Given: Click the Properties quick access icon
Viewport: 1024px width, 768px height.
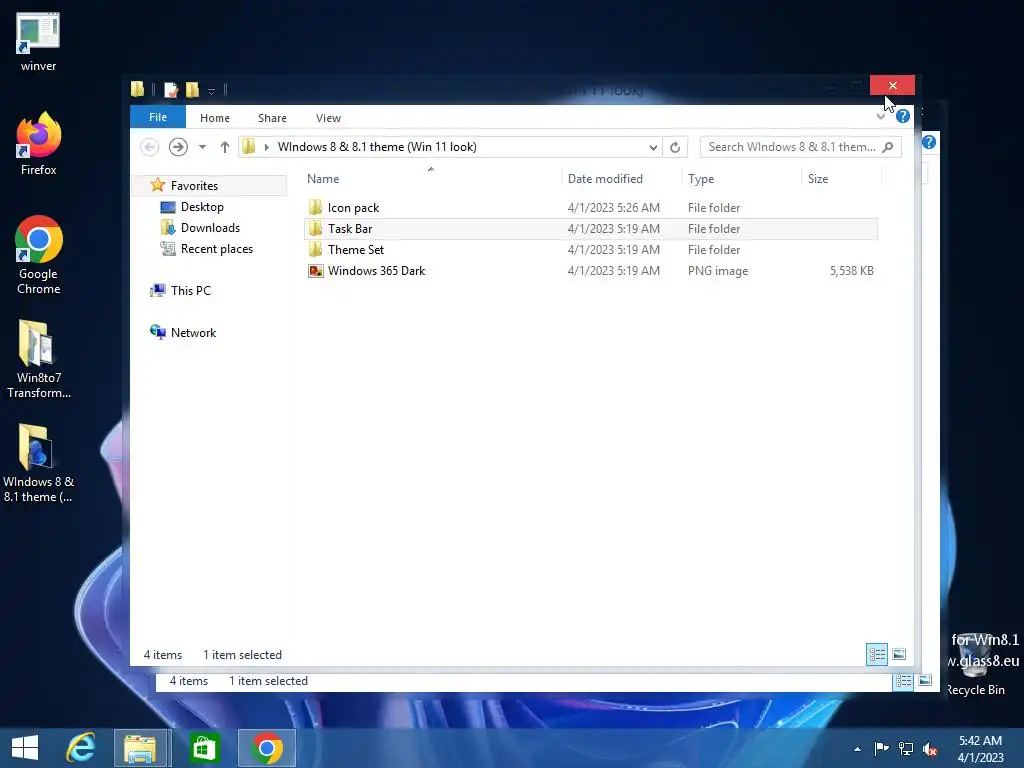Looking at the screenshot, I should pos(171,89).
